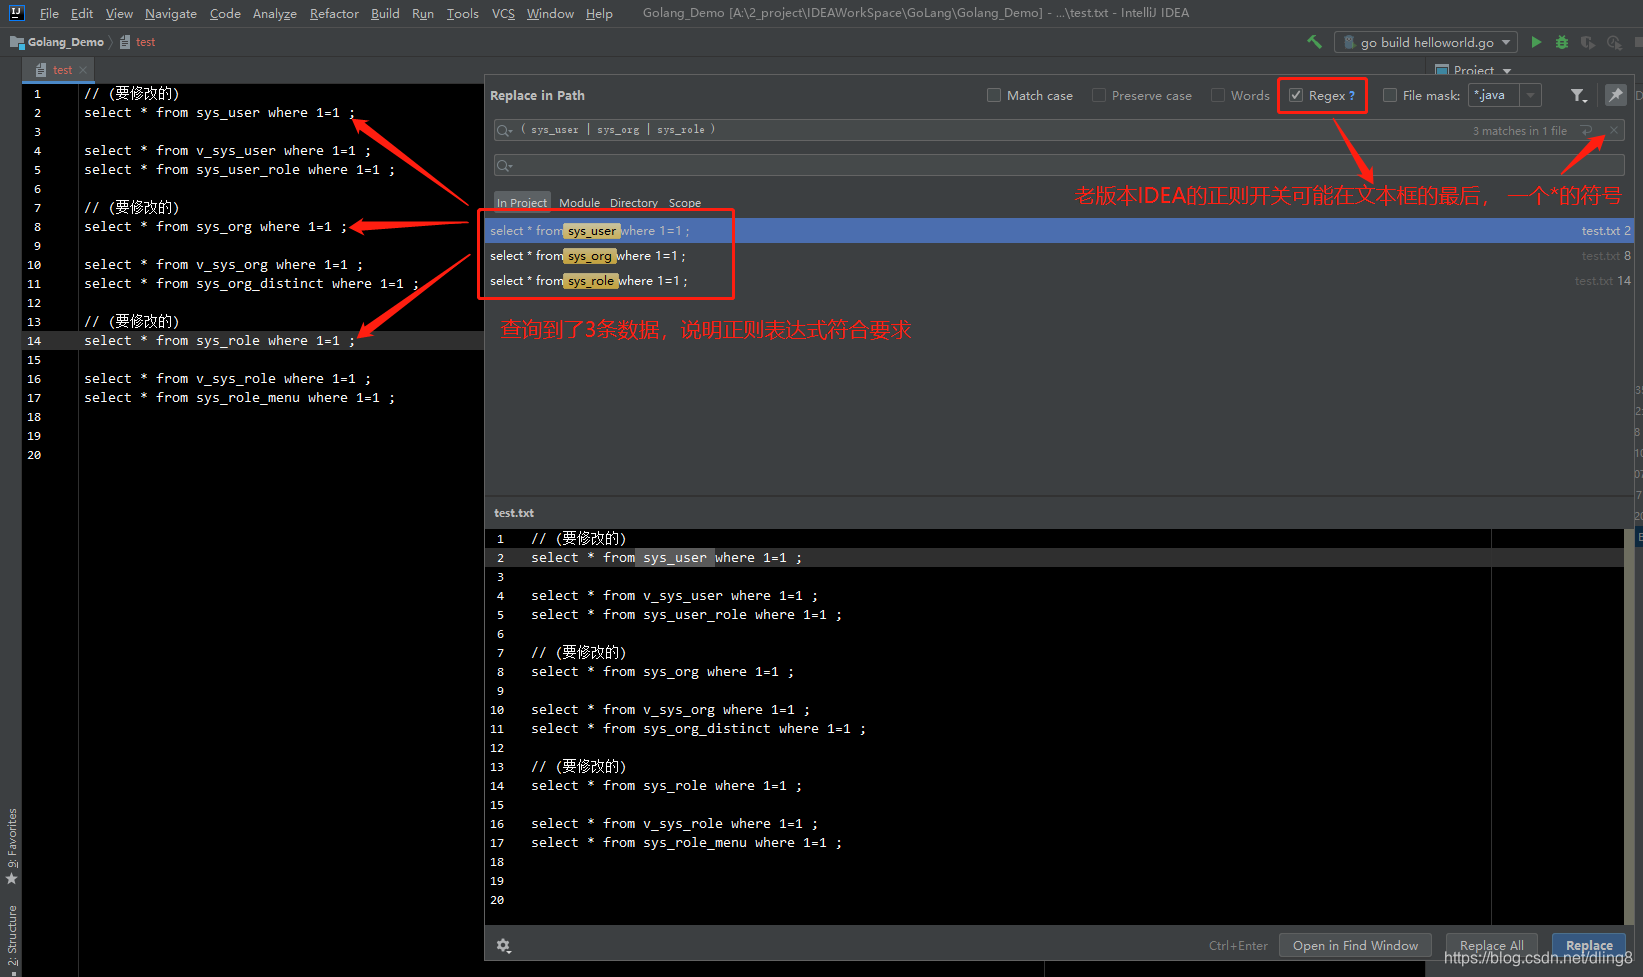Open the settings gear in Replace dialog
This screenshot has height=977, width=1643.
pos(503,945)
